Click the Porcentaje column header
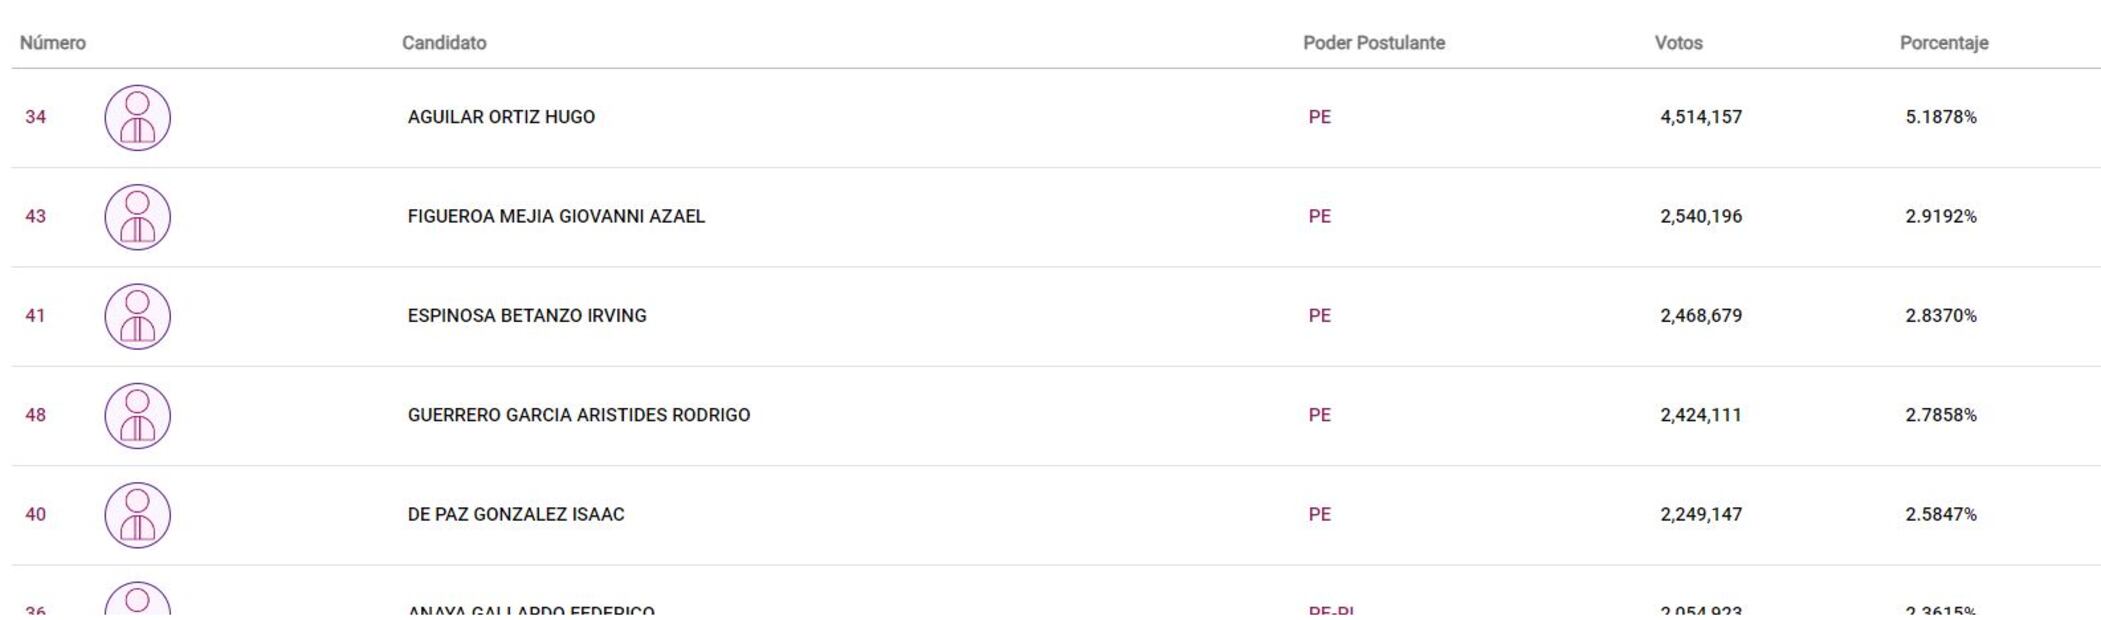2101x620 pixels. 1943,43
